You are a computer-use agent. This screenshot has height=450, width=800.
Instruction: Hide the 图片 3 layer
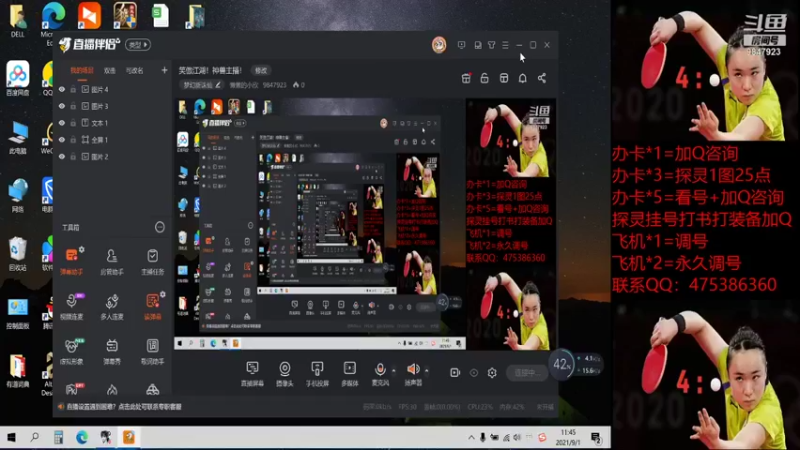62,106
